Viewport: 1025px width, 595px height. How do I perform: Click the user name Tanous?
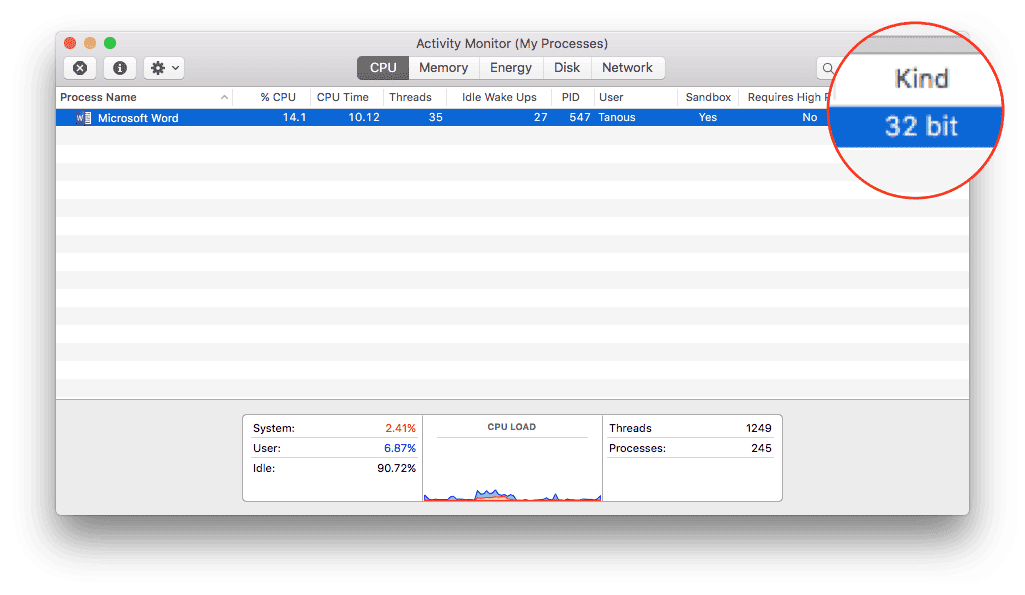(x=616, y=118)
